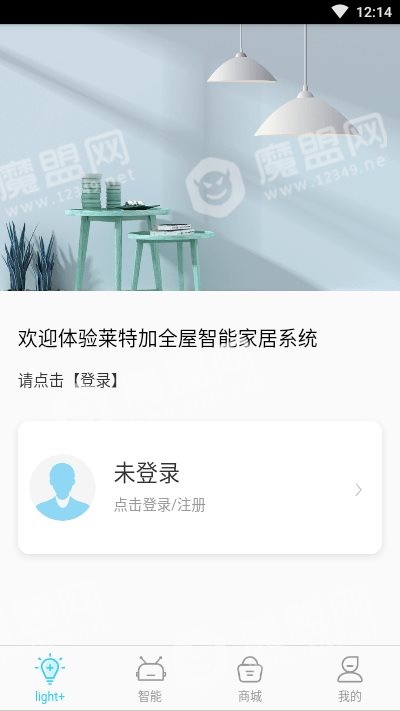
Task: Select the 我的 tab label
Action: point(350,696)
